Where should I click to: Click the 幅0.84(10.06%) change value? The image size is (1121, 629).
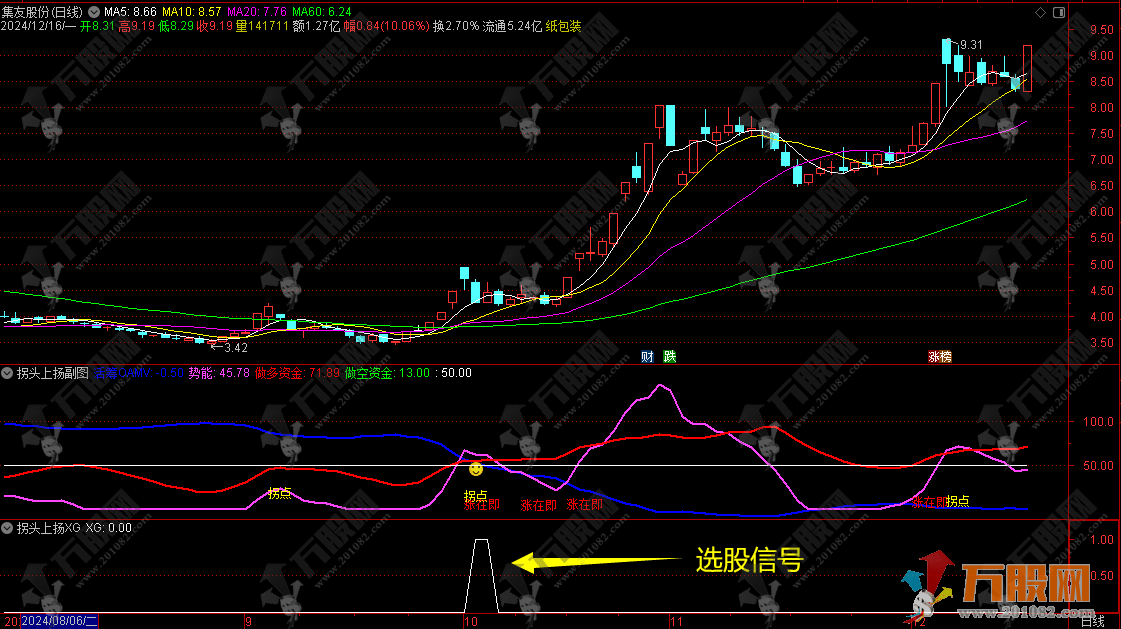pyautogui.click(x=387, y=26)
